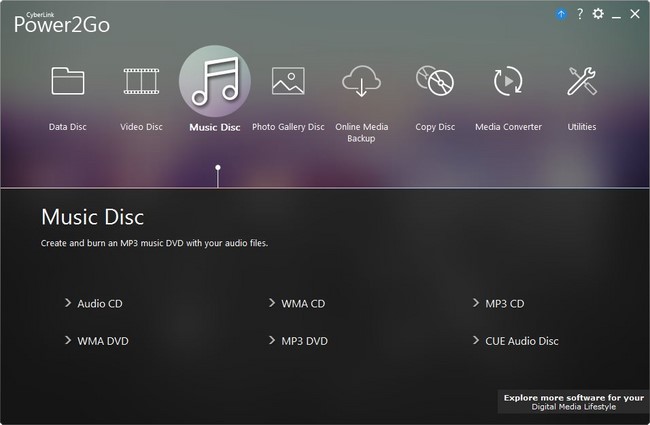Open settings with the gear icon
Image resolution: width=650 pixels, height=425 pixels.
tap(598, 14)
